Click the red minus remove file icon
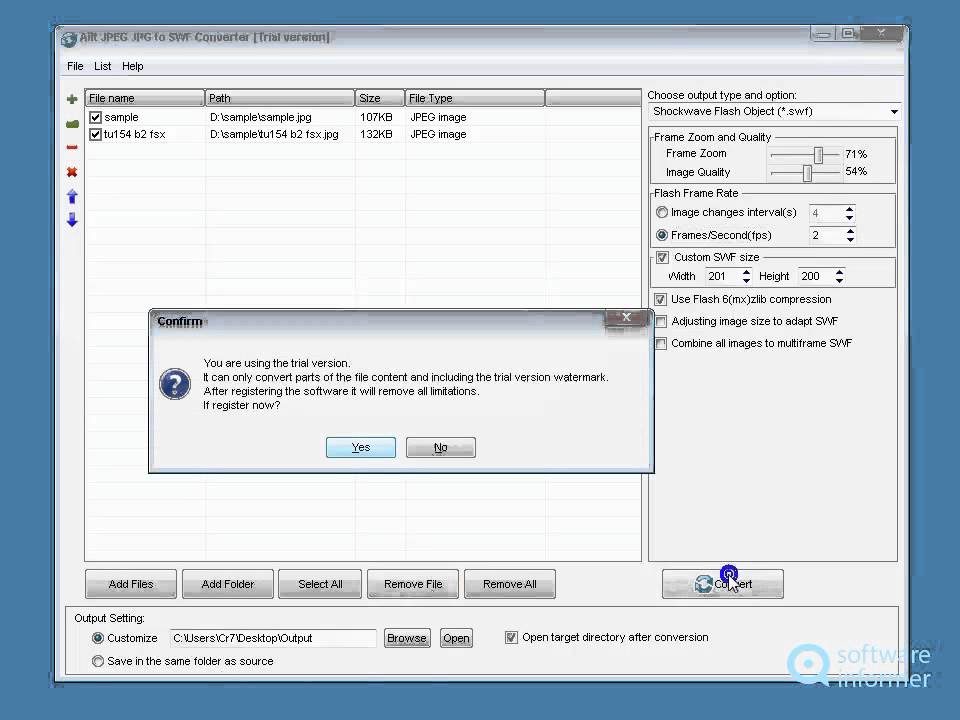Image resolution: width=960 pixels, height=720 pixels. [x=72, y=147]
